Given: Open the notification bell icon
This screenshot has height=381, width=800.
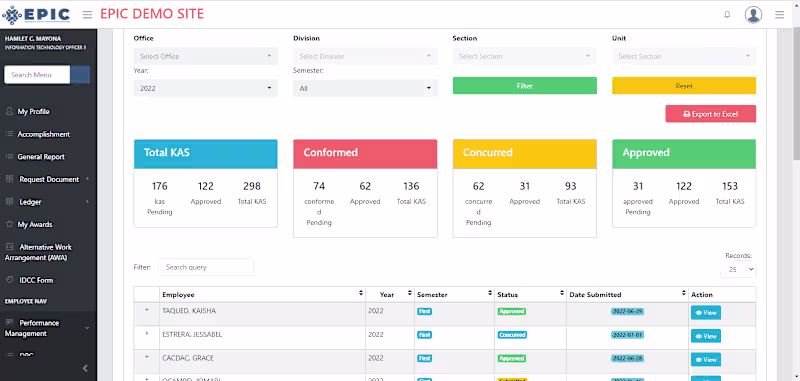Looking at the screenshot, I should (727, 15).
